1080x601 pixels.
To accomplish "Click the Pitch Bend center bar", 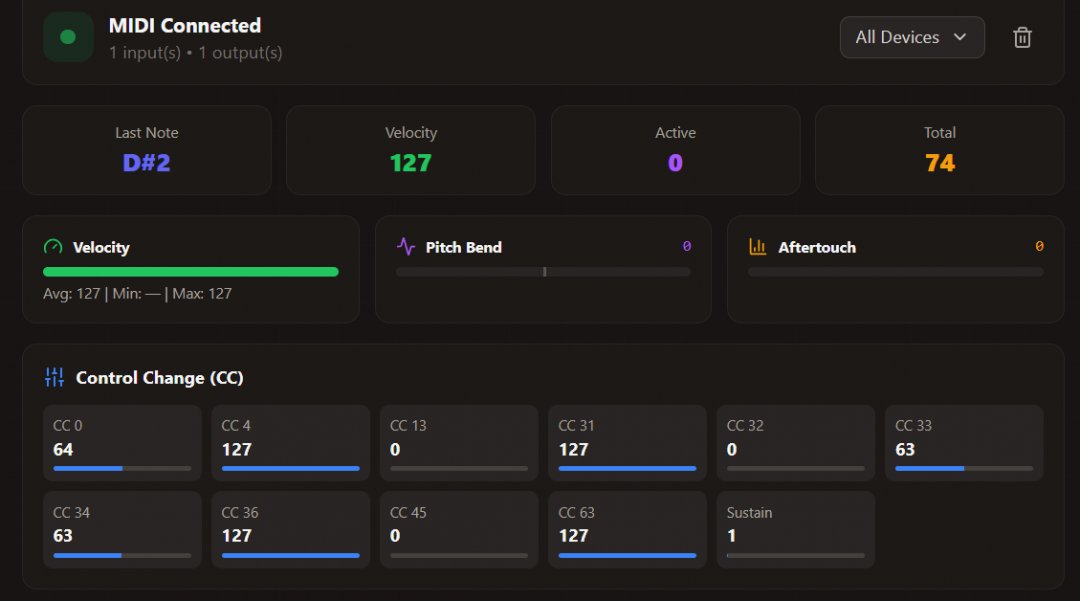I will tap(543, 271).
